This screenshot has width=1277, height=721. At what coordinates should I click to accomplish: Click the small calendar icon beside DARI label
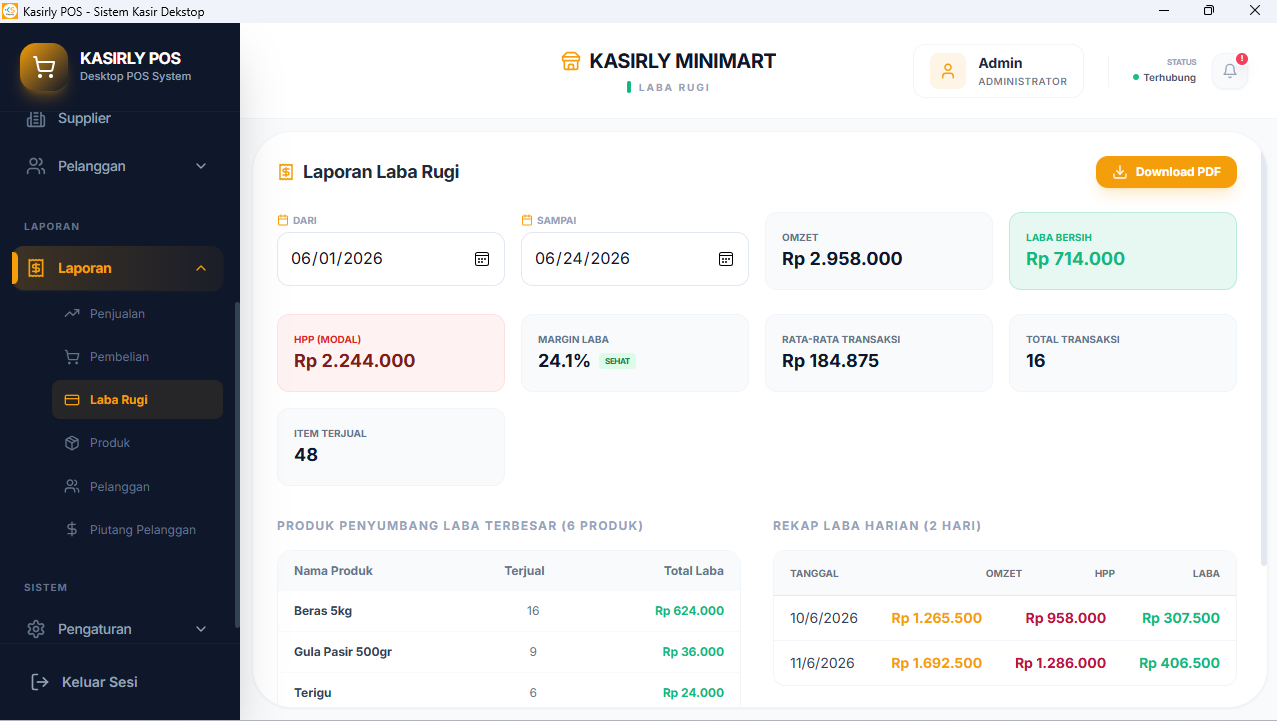[x=283, y=220]
